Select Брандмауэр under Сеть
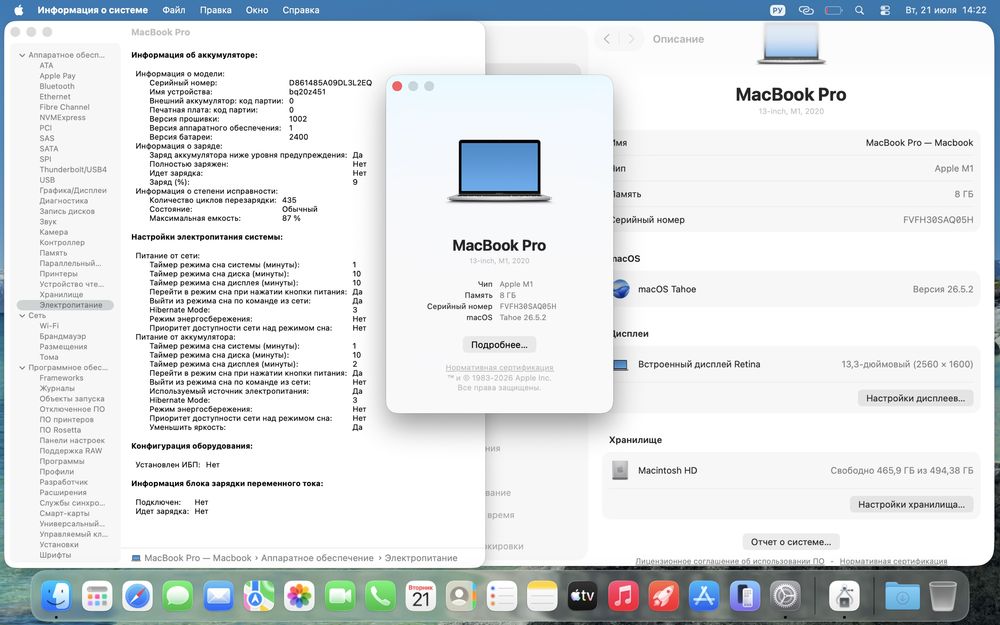This screenshot has width=1000, height=625. pos(62,337)
